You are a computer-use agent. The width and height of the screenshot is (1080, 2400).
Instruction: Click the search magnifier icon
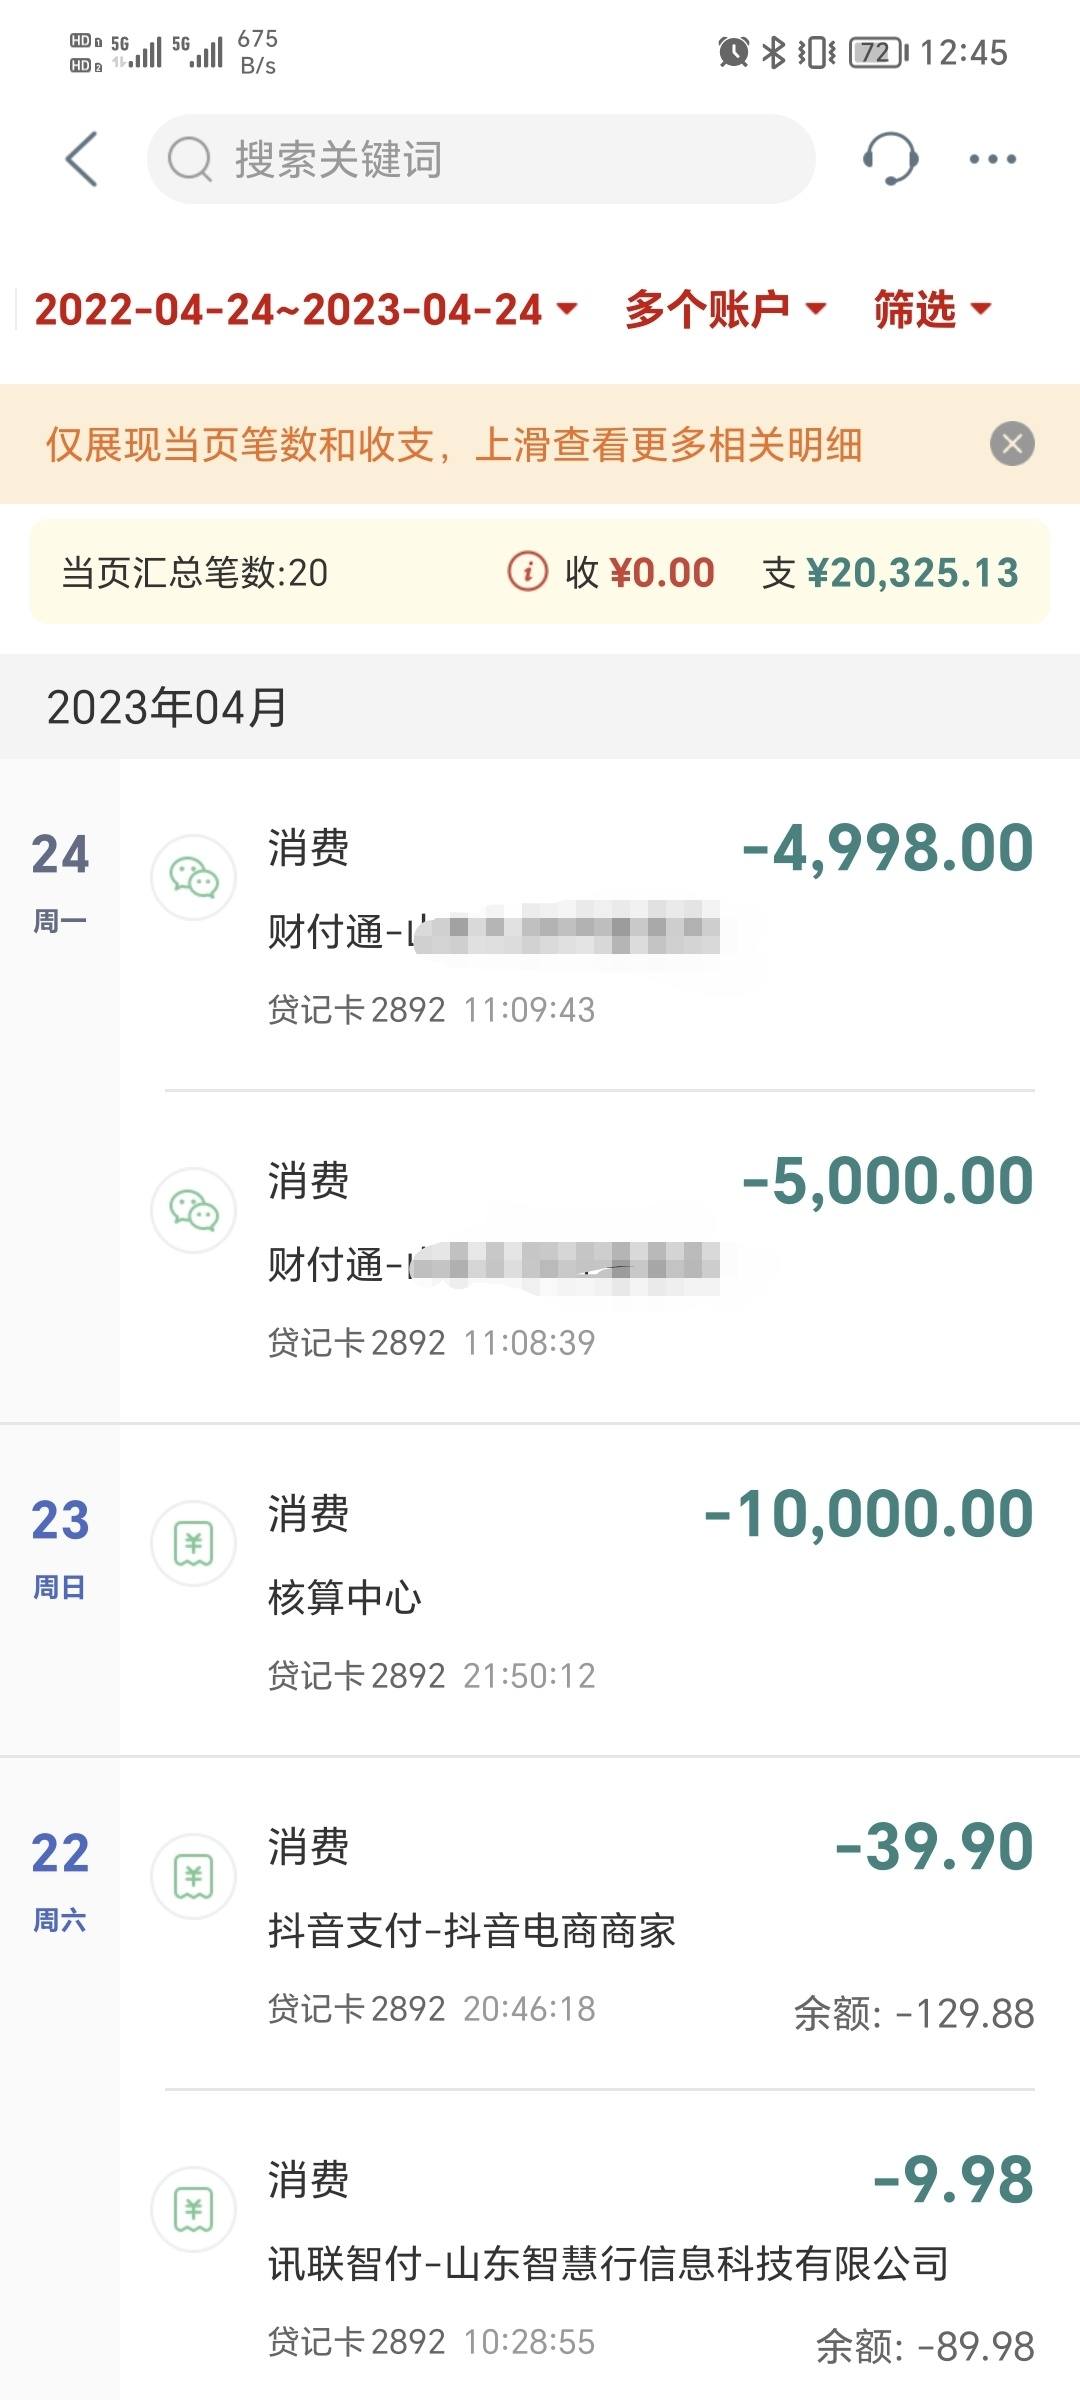tap(190, 159)
